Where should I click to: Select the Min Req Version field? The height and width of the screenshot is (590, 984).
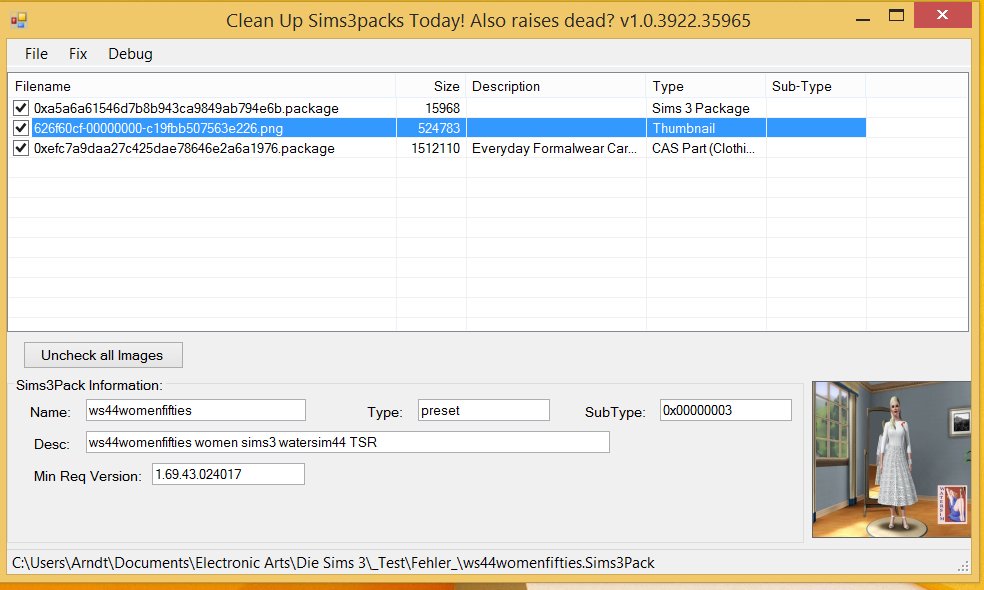(x=227, y=474)
